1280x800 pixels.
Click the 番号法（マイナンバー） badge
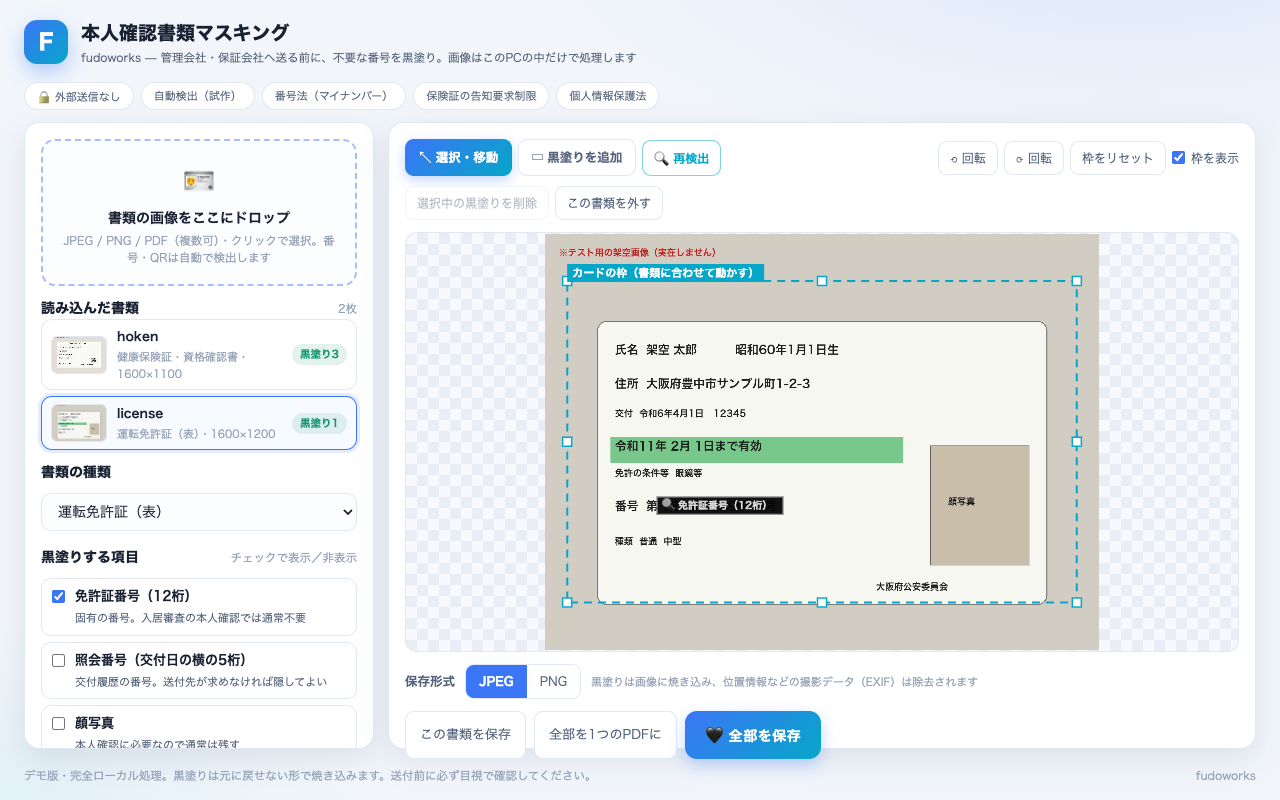click(x=334, y=96)
